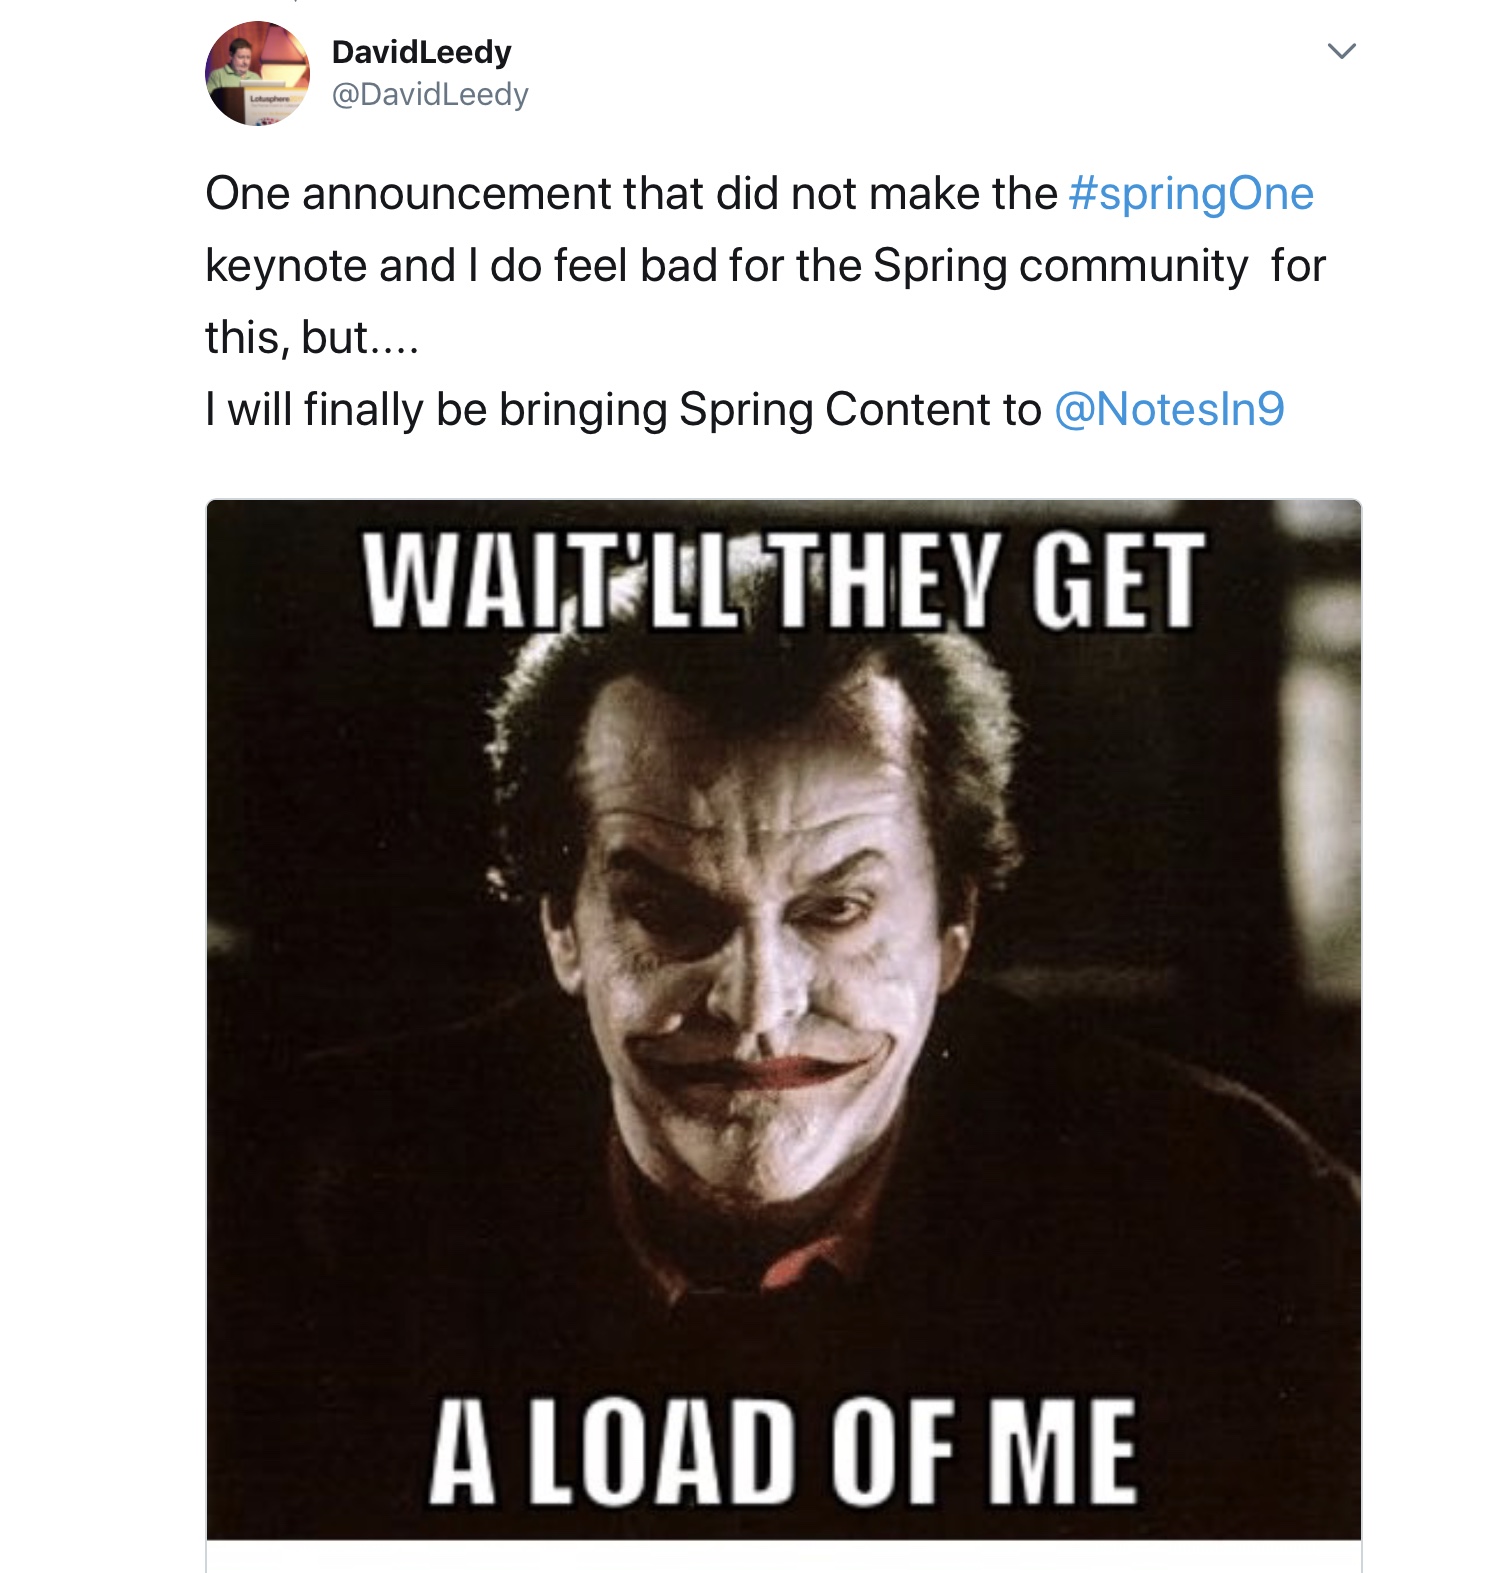
Task: Visit the @NotesIn9 mentioned account
Action: [x=1169, y=409]
